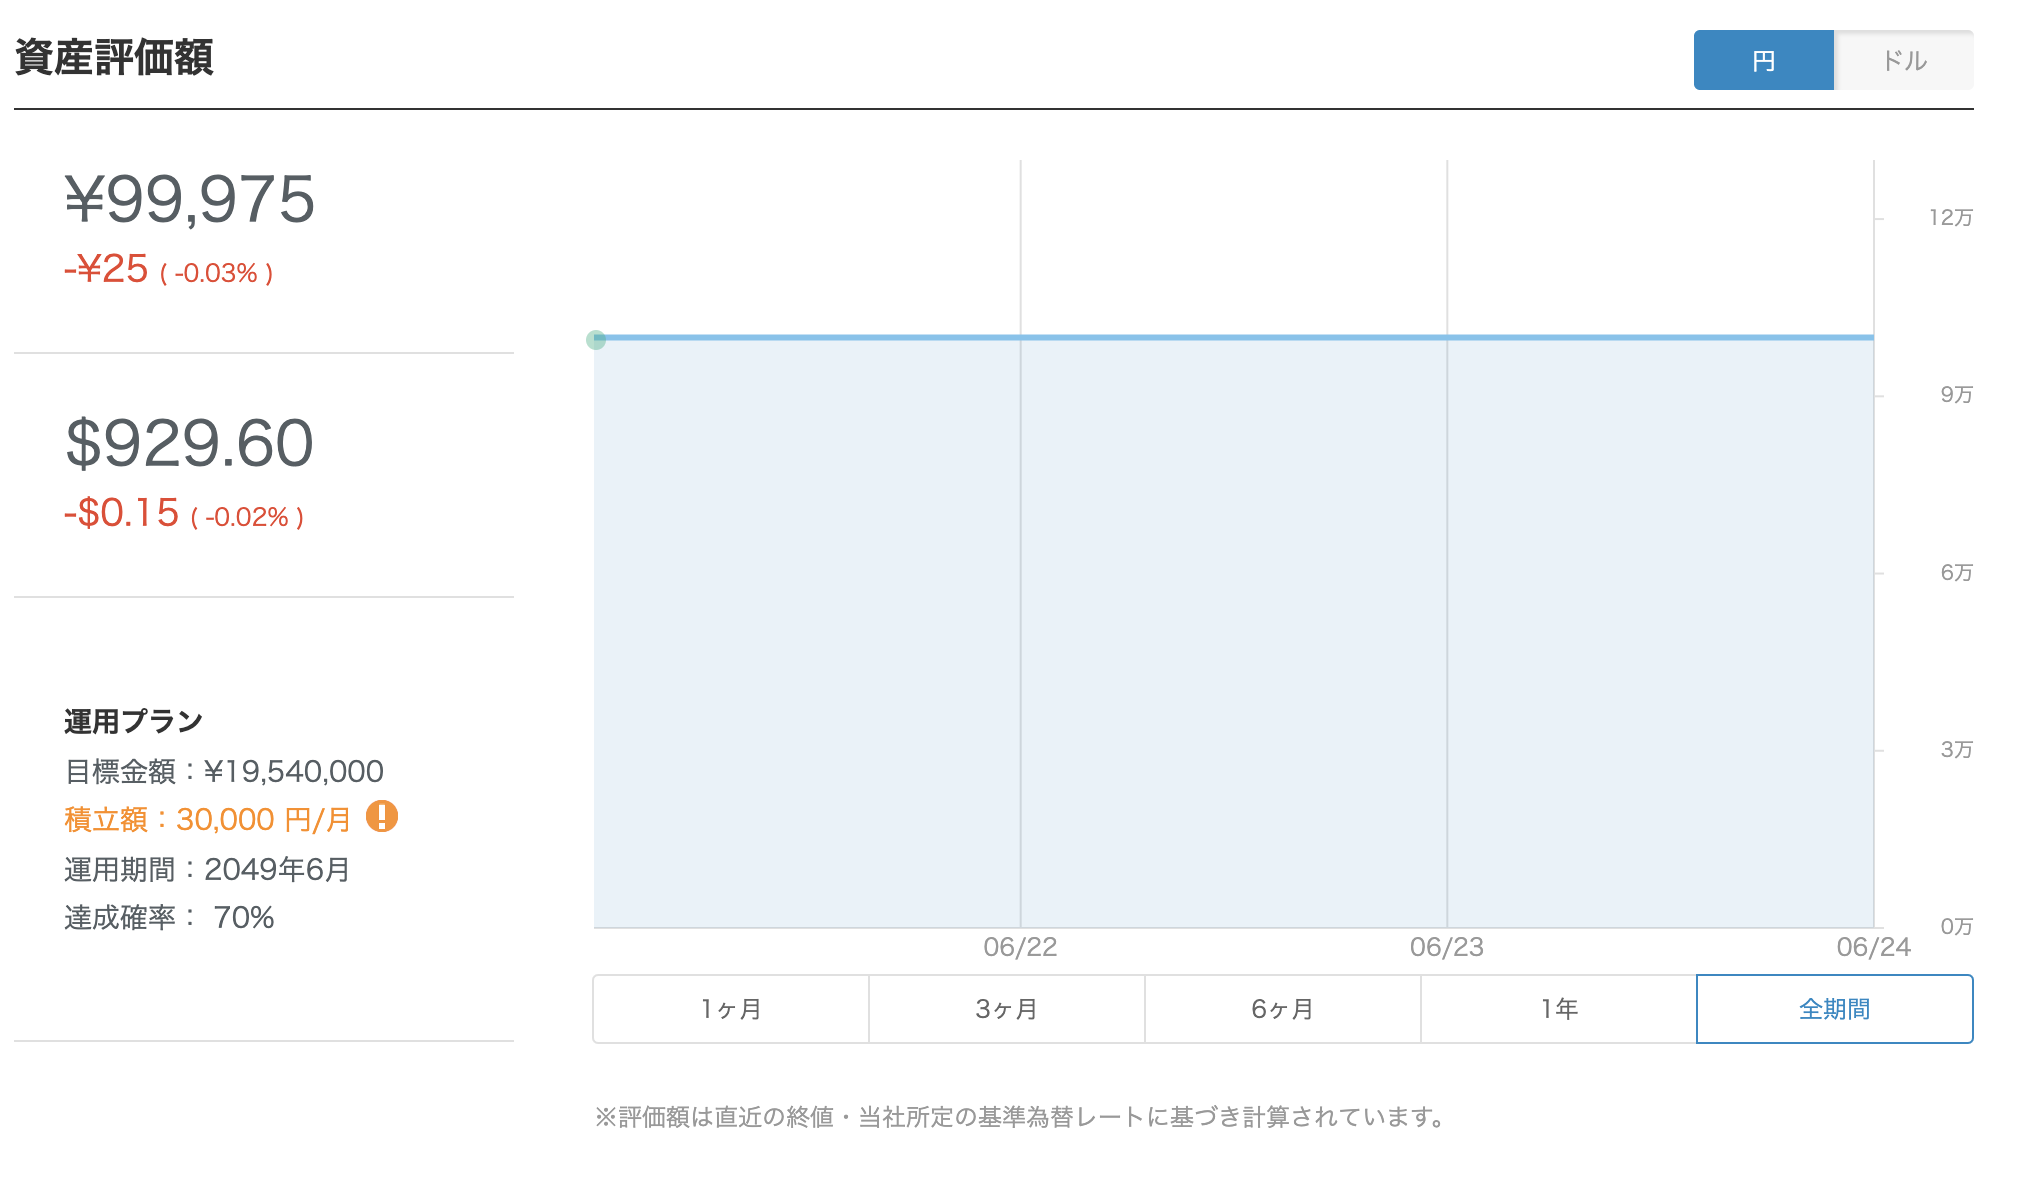Select the 全期間 period tab

1835,1009
